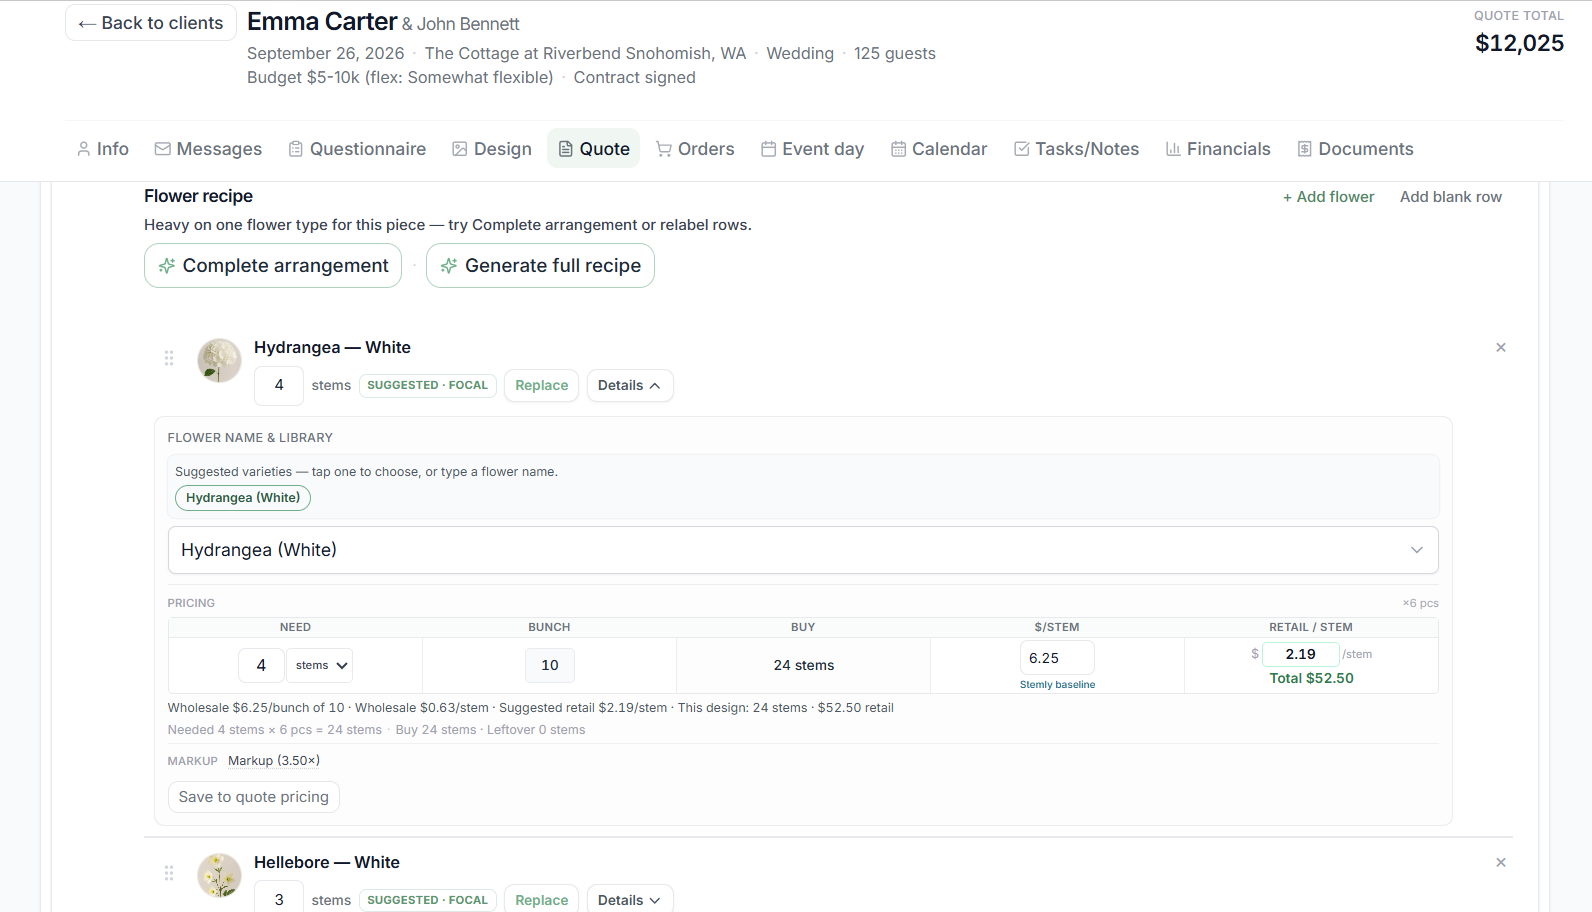
Task: Click Save to quote pricing
Action: click(x=254, y=797)
